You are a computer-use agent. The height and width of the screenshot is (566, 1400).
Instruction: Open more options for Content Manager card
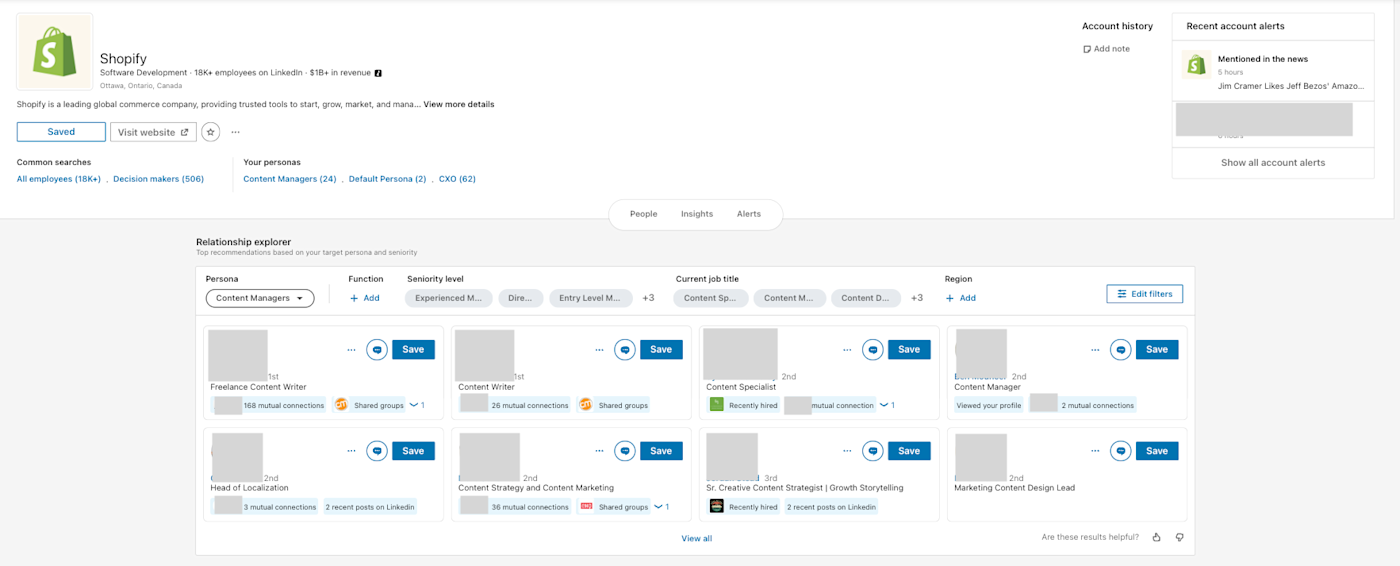point(1095,350)
